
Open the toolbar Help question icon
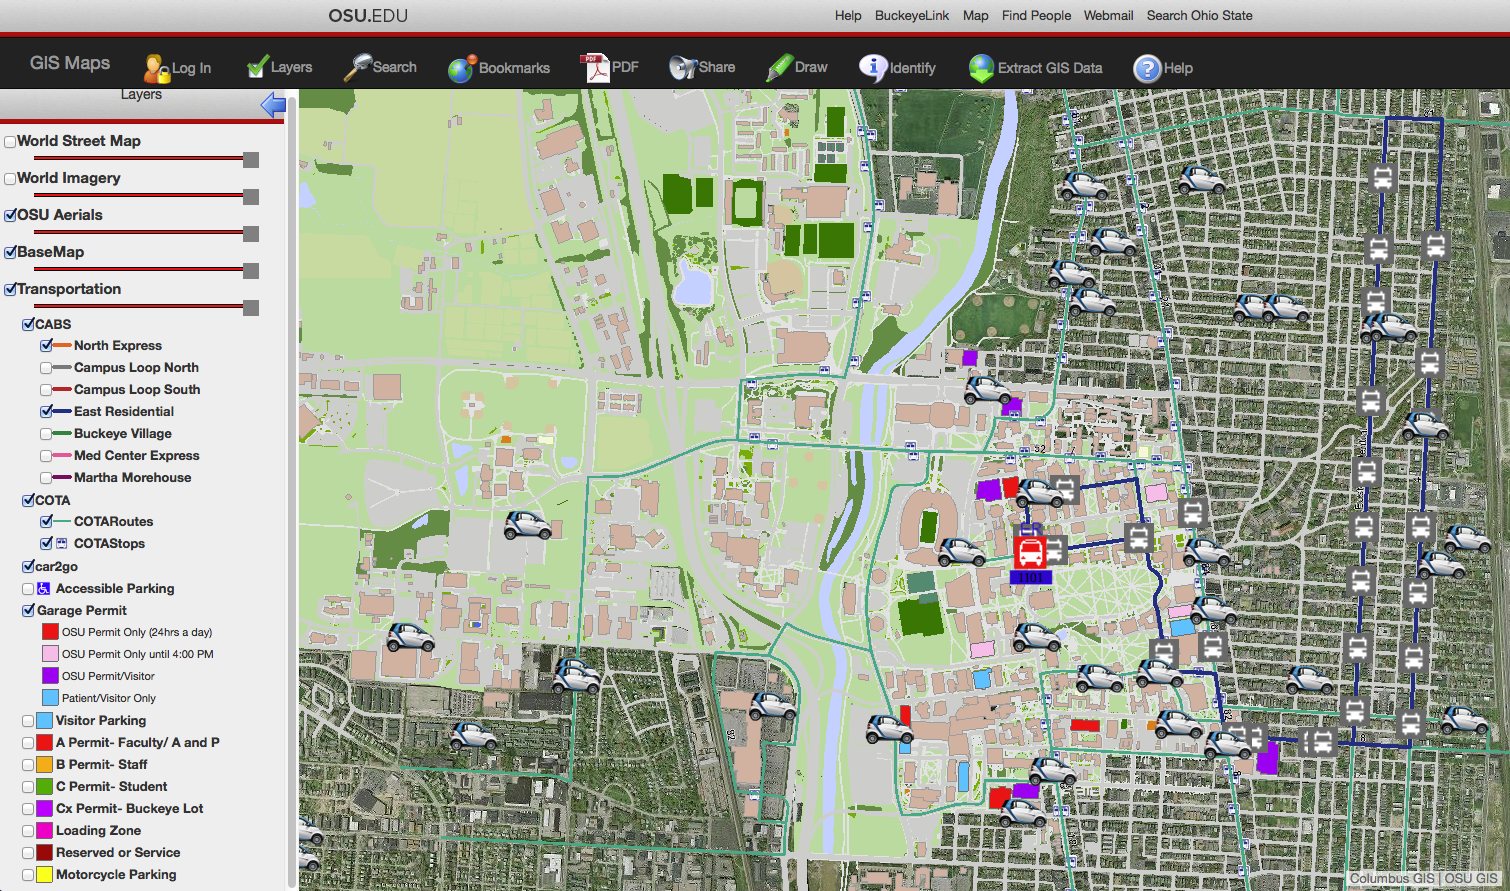tap(1147, 68)
